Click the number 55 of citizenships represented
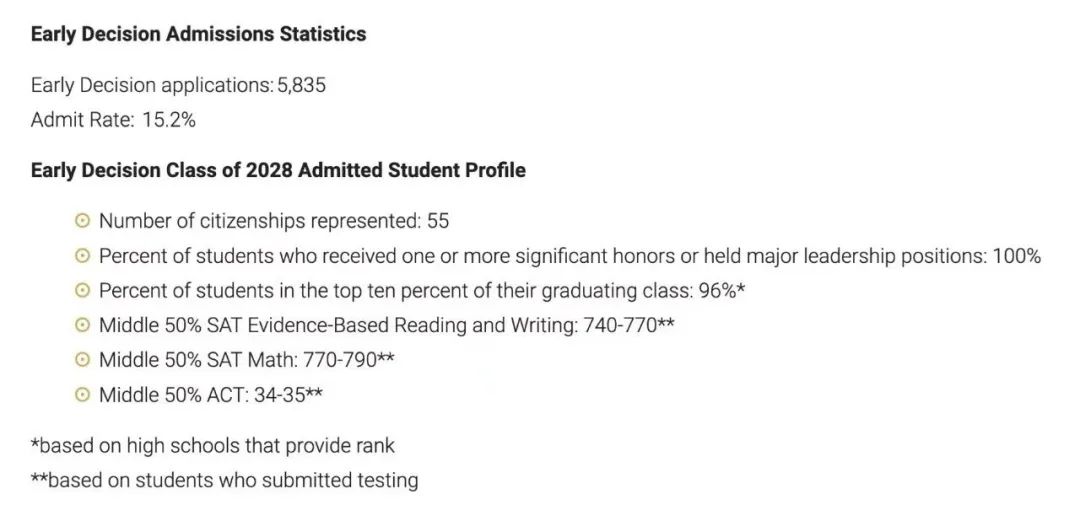The width and height of the screenshot is (1080, 521). tap(438, 221)
